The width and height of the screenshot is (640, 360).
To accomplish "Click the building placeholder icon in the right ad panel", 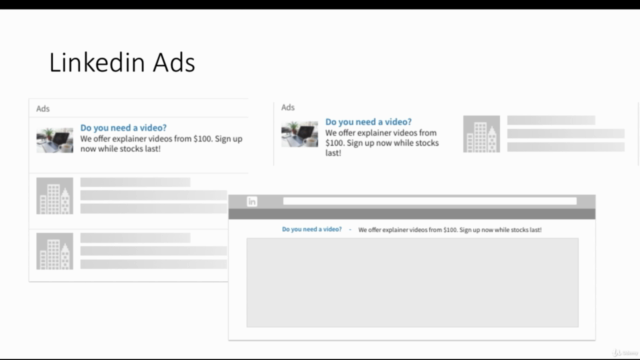I will [482, 134].
